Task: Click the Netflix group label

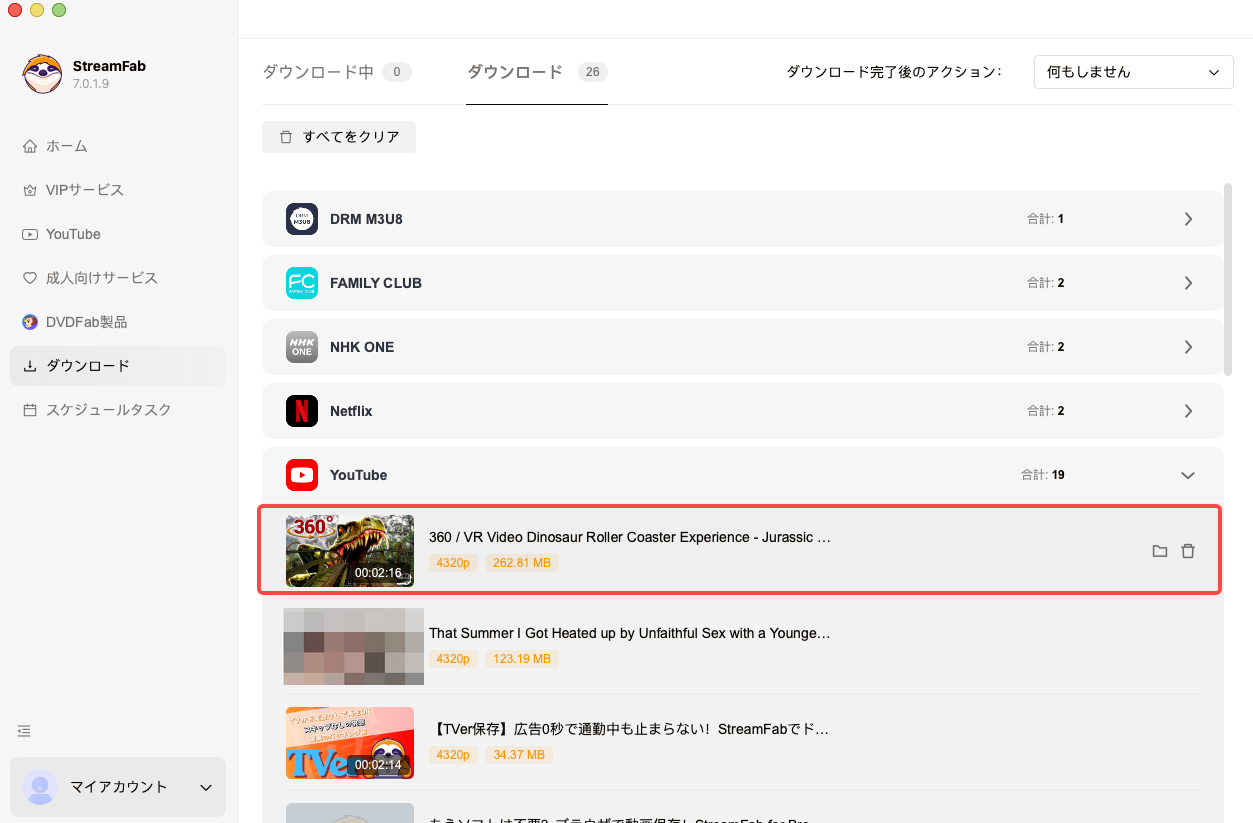Action: click(x=351, y=411)
